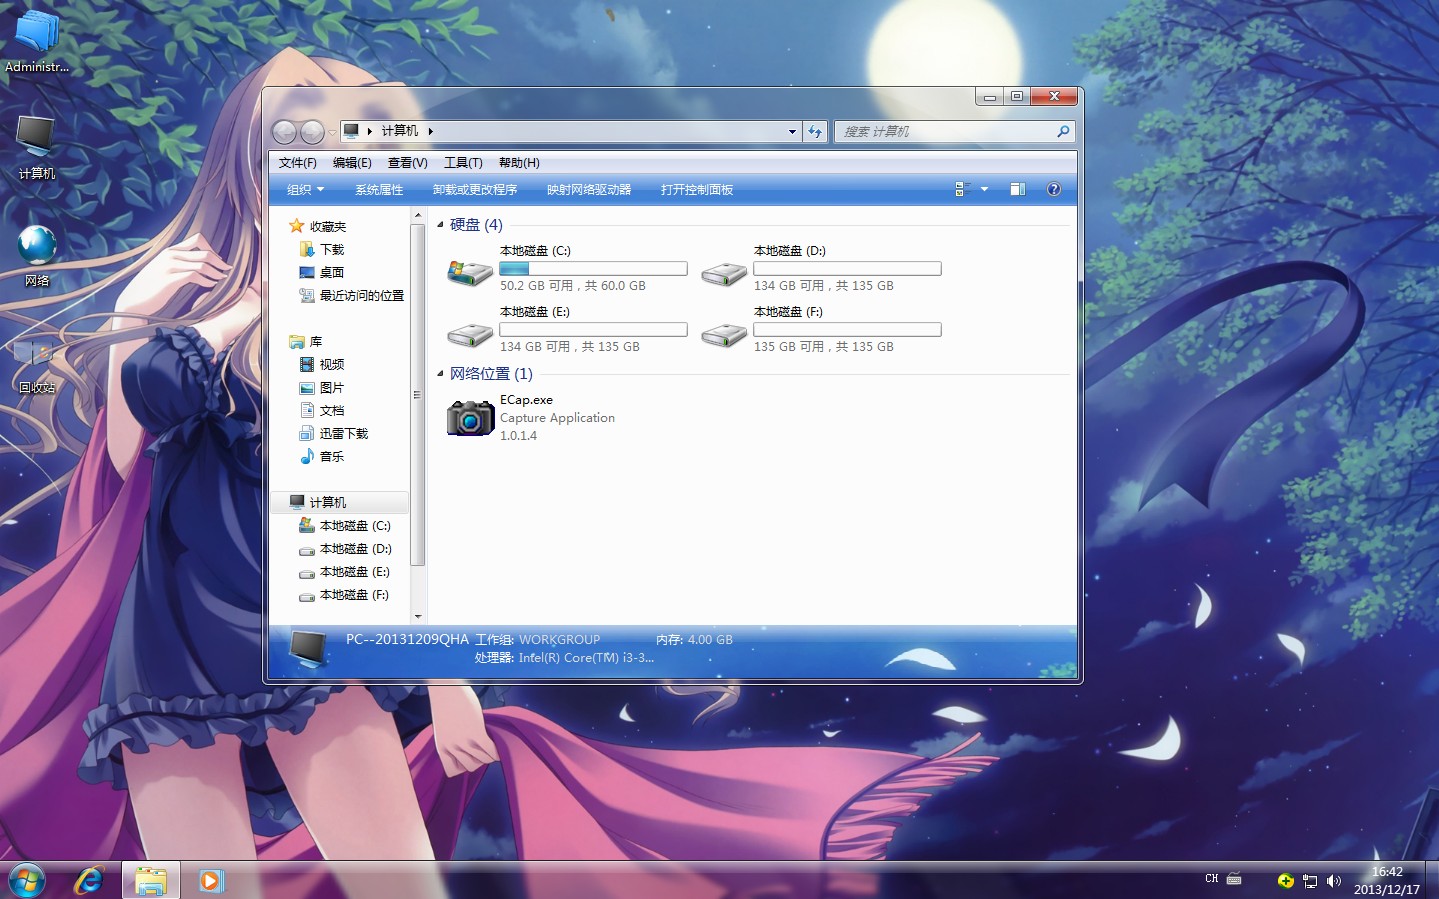The height and width of the screenshot is (899, 1439).
Task: Click 映射网络驱动器 toolbar button
Action: (x=589, y=190)
